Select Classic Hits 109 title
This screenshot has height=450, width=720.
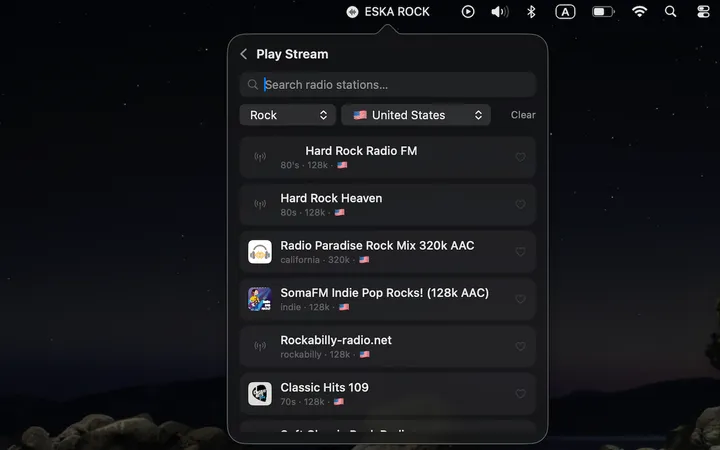click(x=324, y=388)
